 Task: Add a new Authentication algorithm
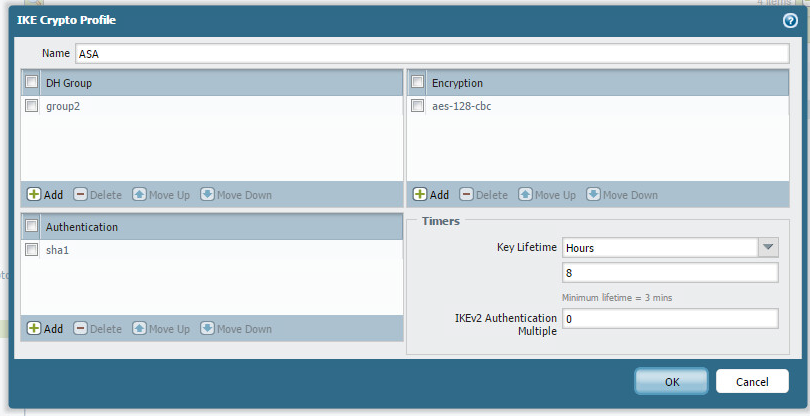pos(45,329)
